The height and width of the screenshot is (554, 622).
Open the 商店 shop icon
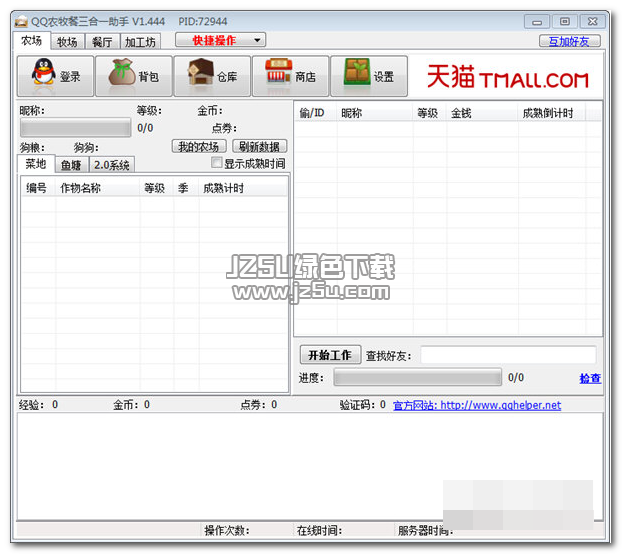tap(291, 76)
